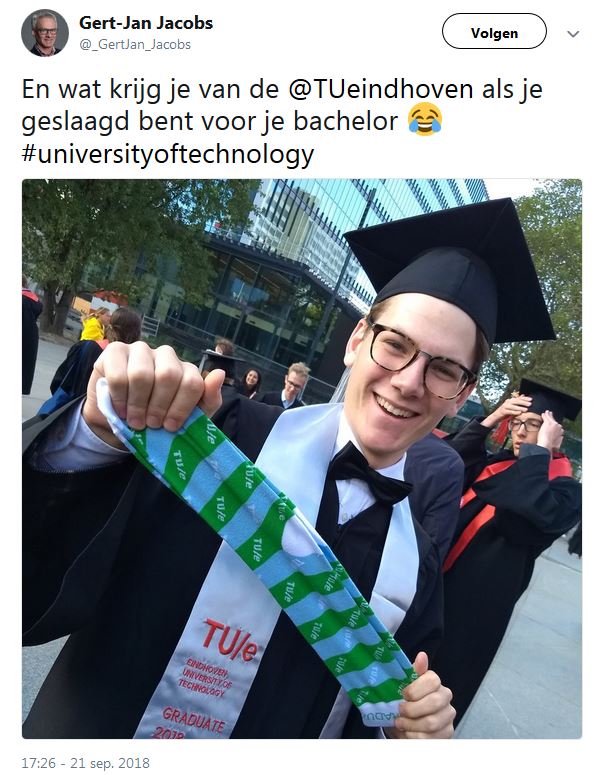
Task: Click the red TU/e logo on sash
Action: tap(230, 640)
